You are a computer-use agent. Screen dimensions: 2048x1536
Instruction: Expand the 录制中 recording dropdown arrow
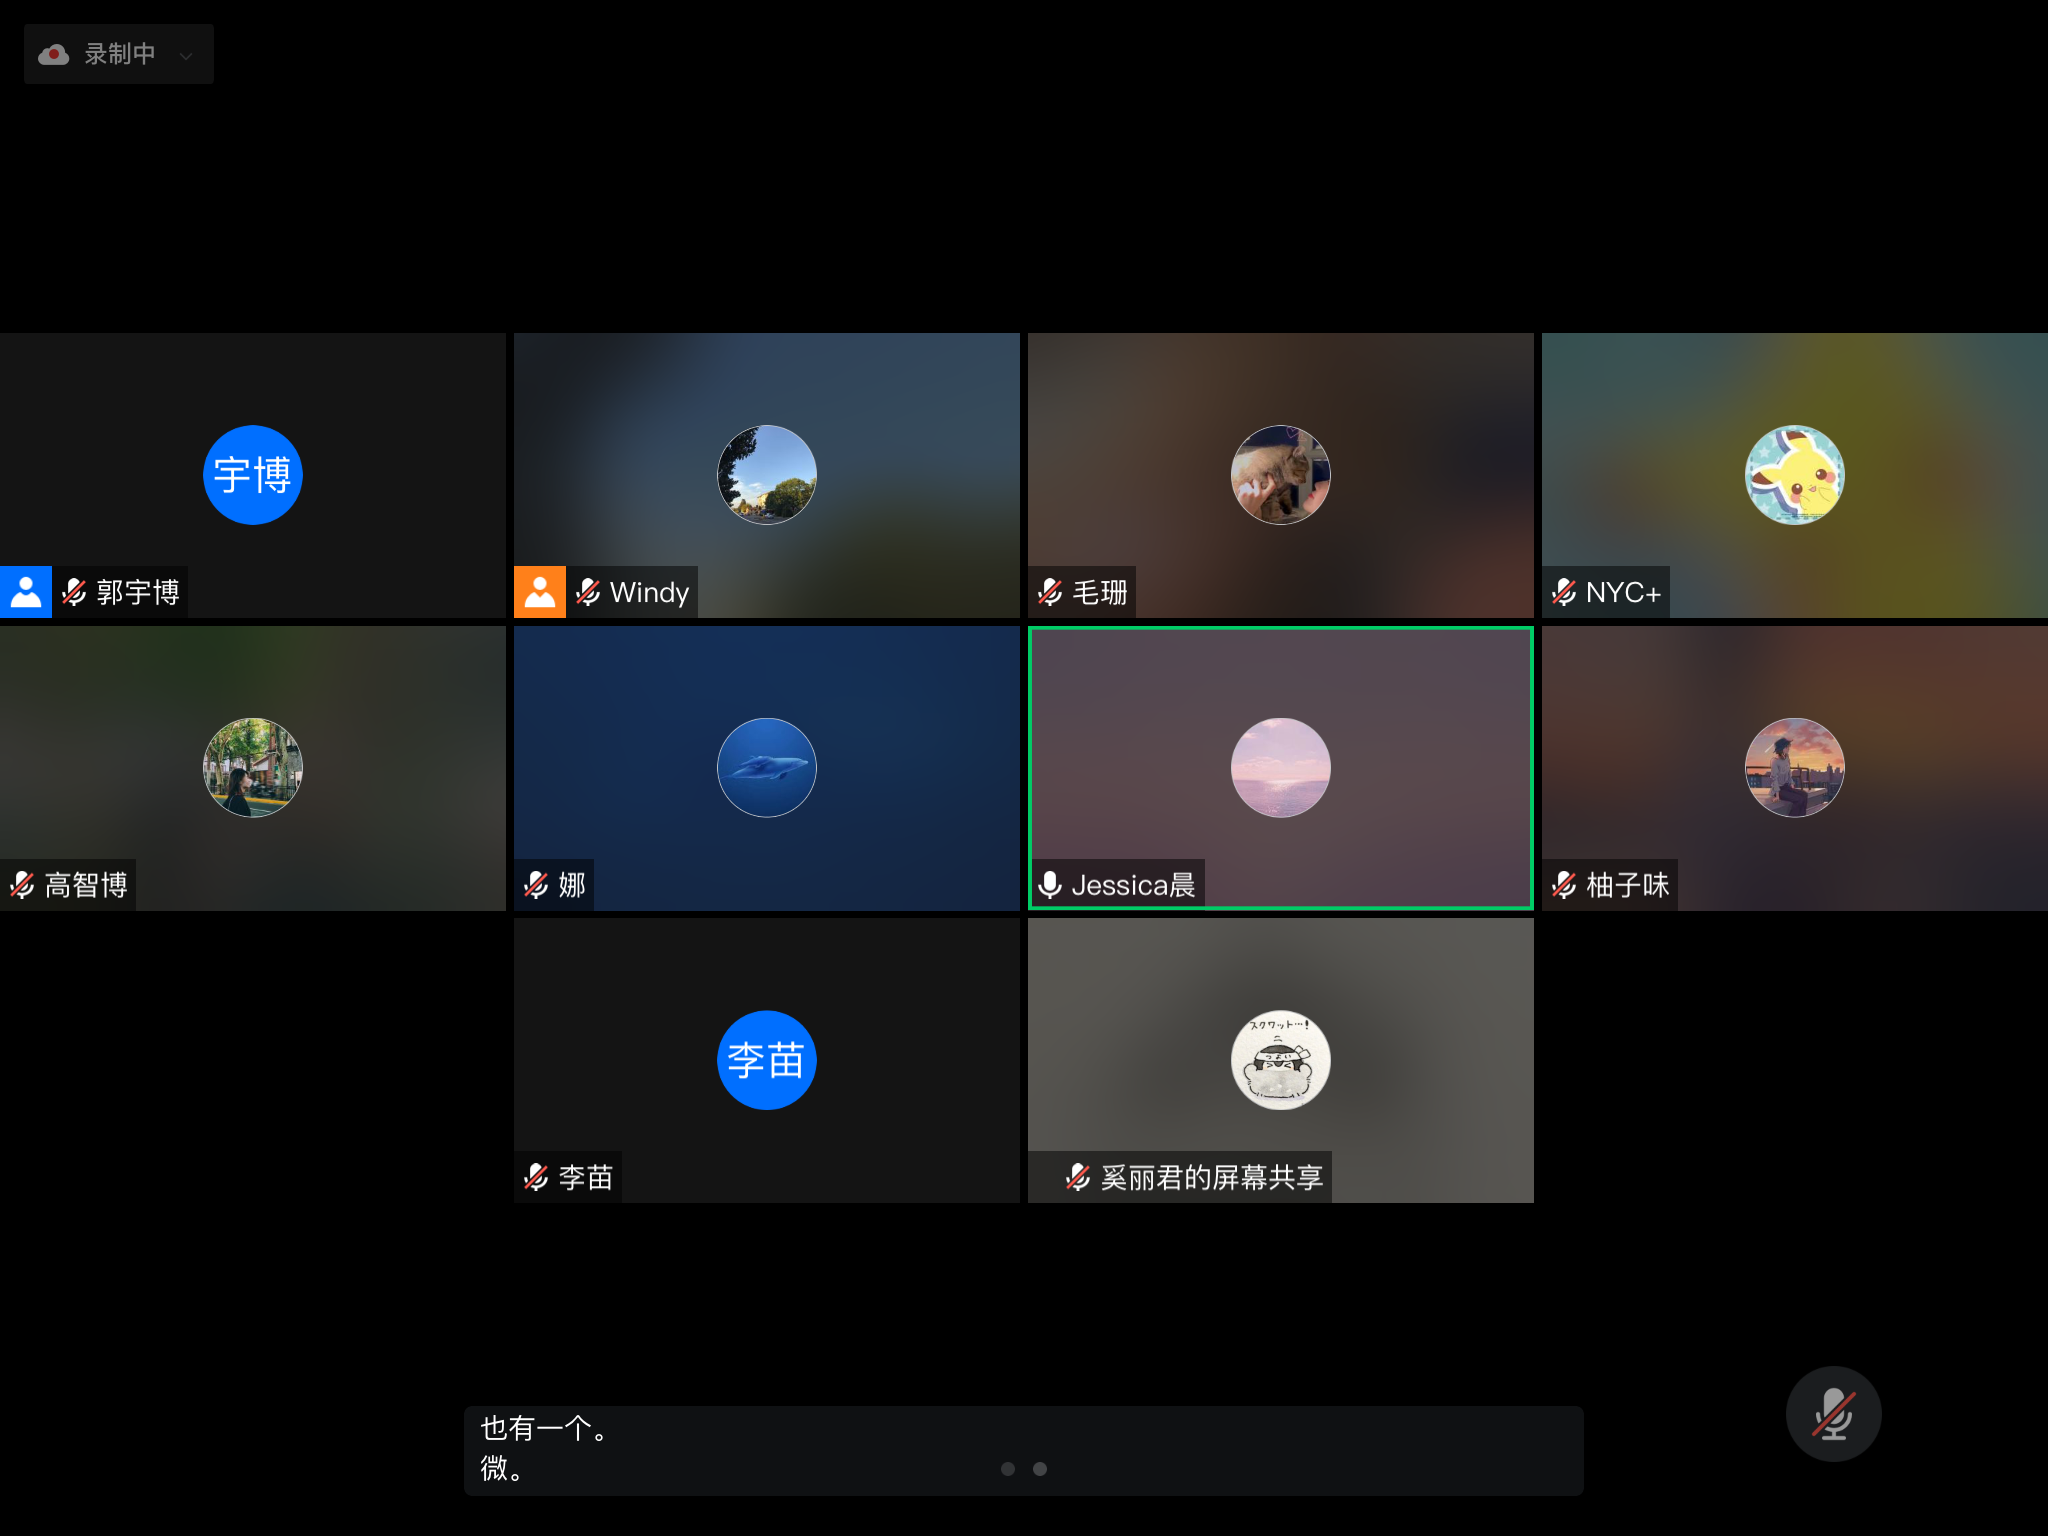click(186, 56)
